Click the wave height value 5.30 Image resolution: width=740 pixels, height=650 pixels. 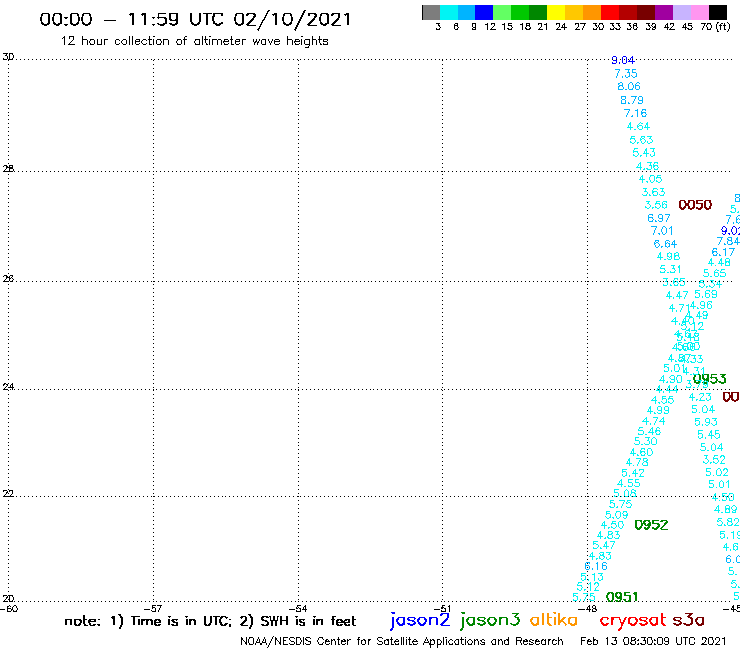[646, 442]
